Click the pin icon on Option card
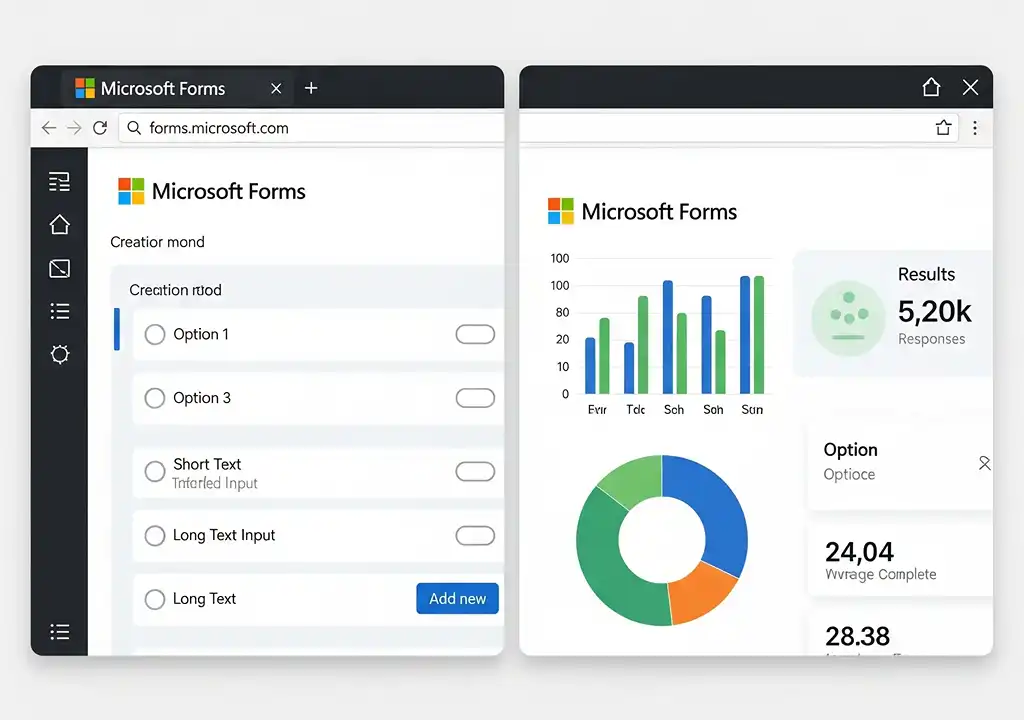 [x=984, y=463]
